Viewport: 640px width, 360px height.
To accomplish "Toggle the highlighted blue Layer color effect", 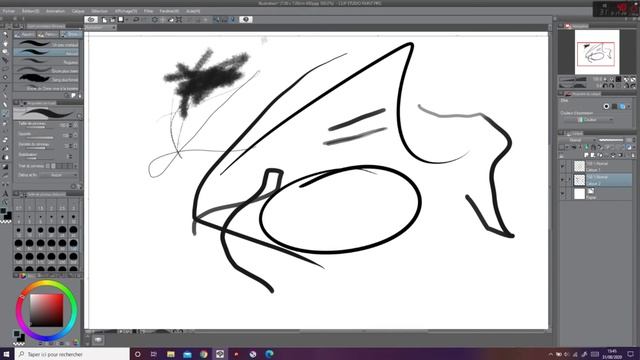I will tap(622, 106).
